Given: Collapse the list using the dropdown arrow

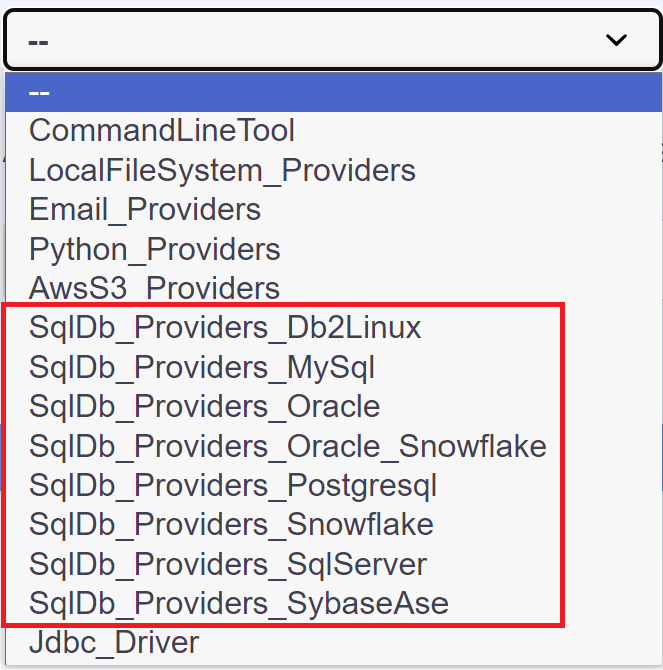Looking at the screenshot, I should (x=616, y=40).
